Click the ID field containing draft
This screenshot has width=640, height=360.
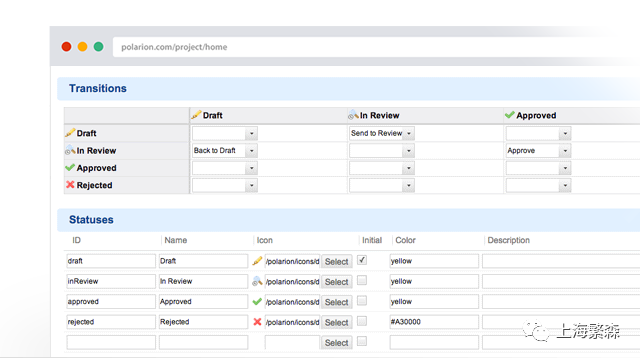(x=111, y=261)
